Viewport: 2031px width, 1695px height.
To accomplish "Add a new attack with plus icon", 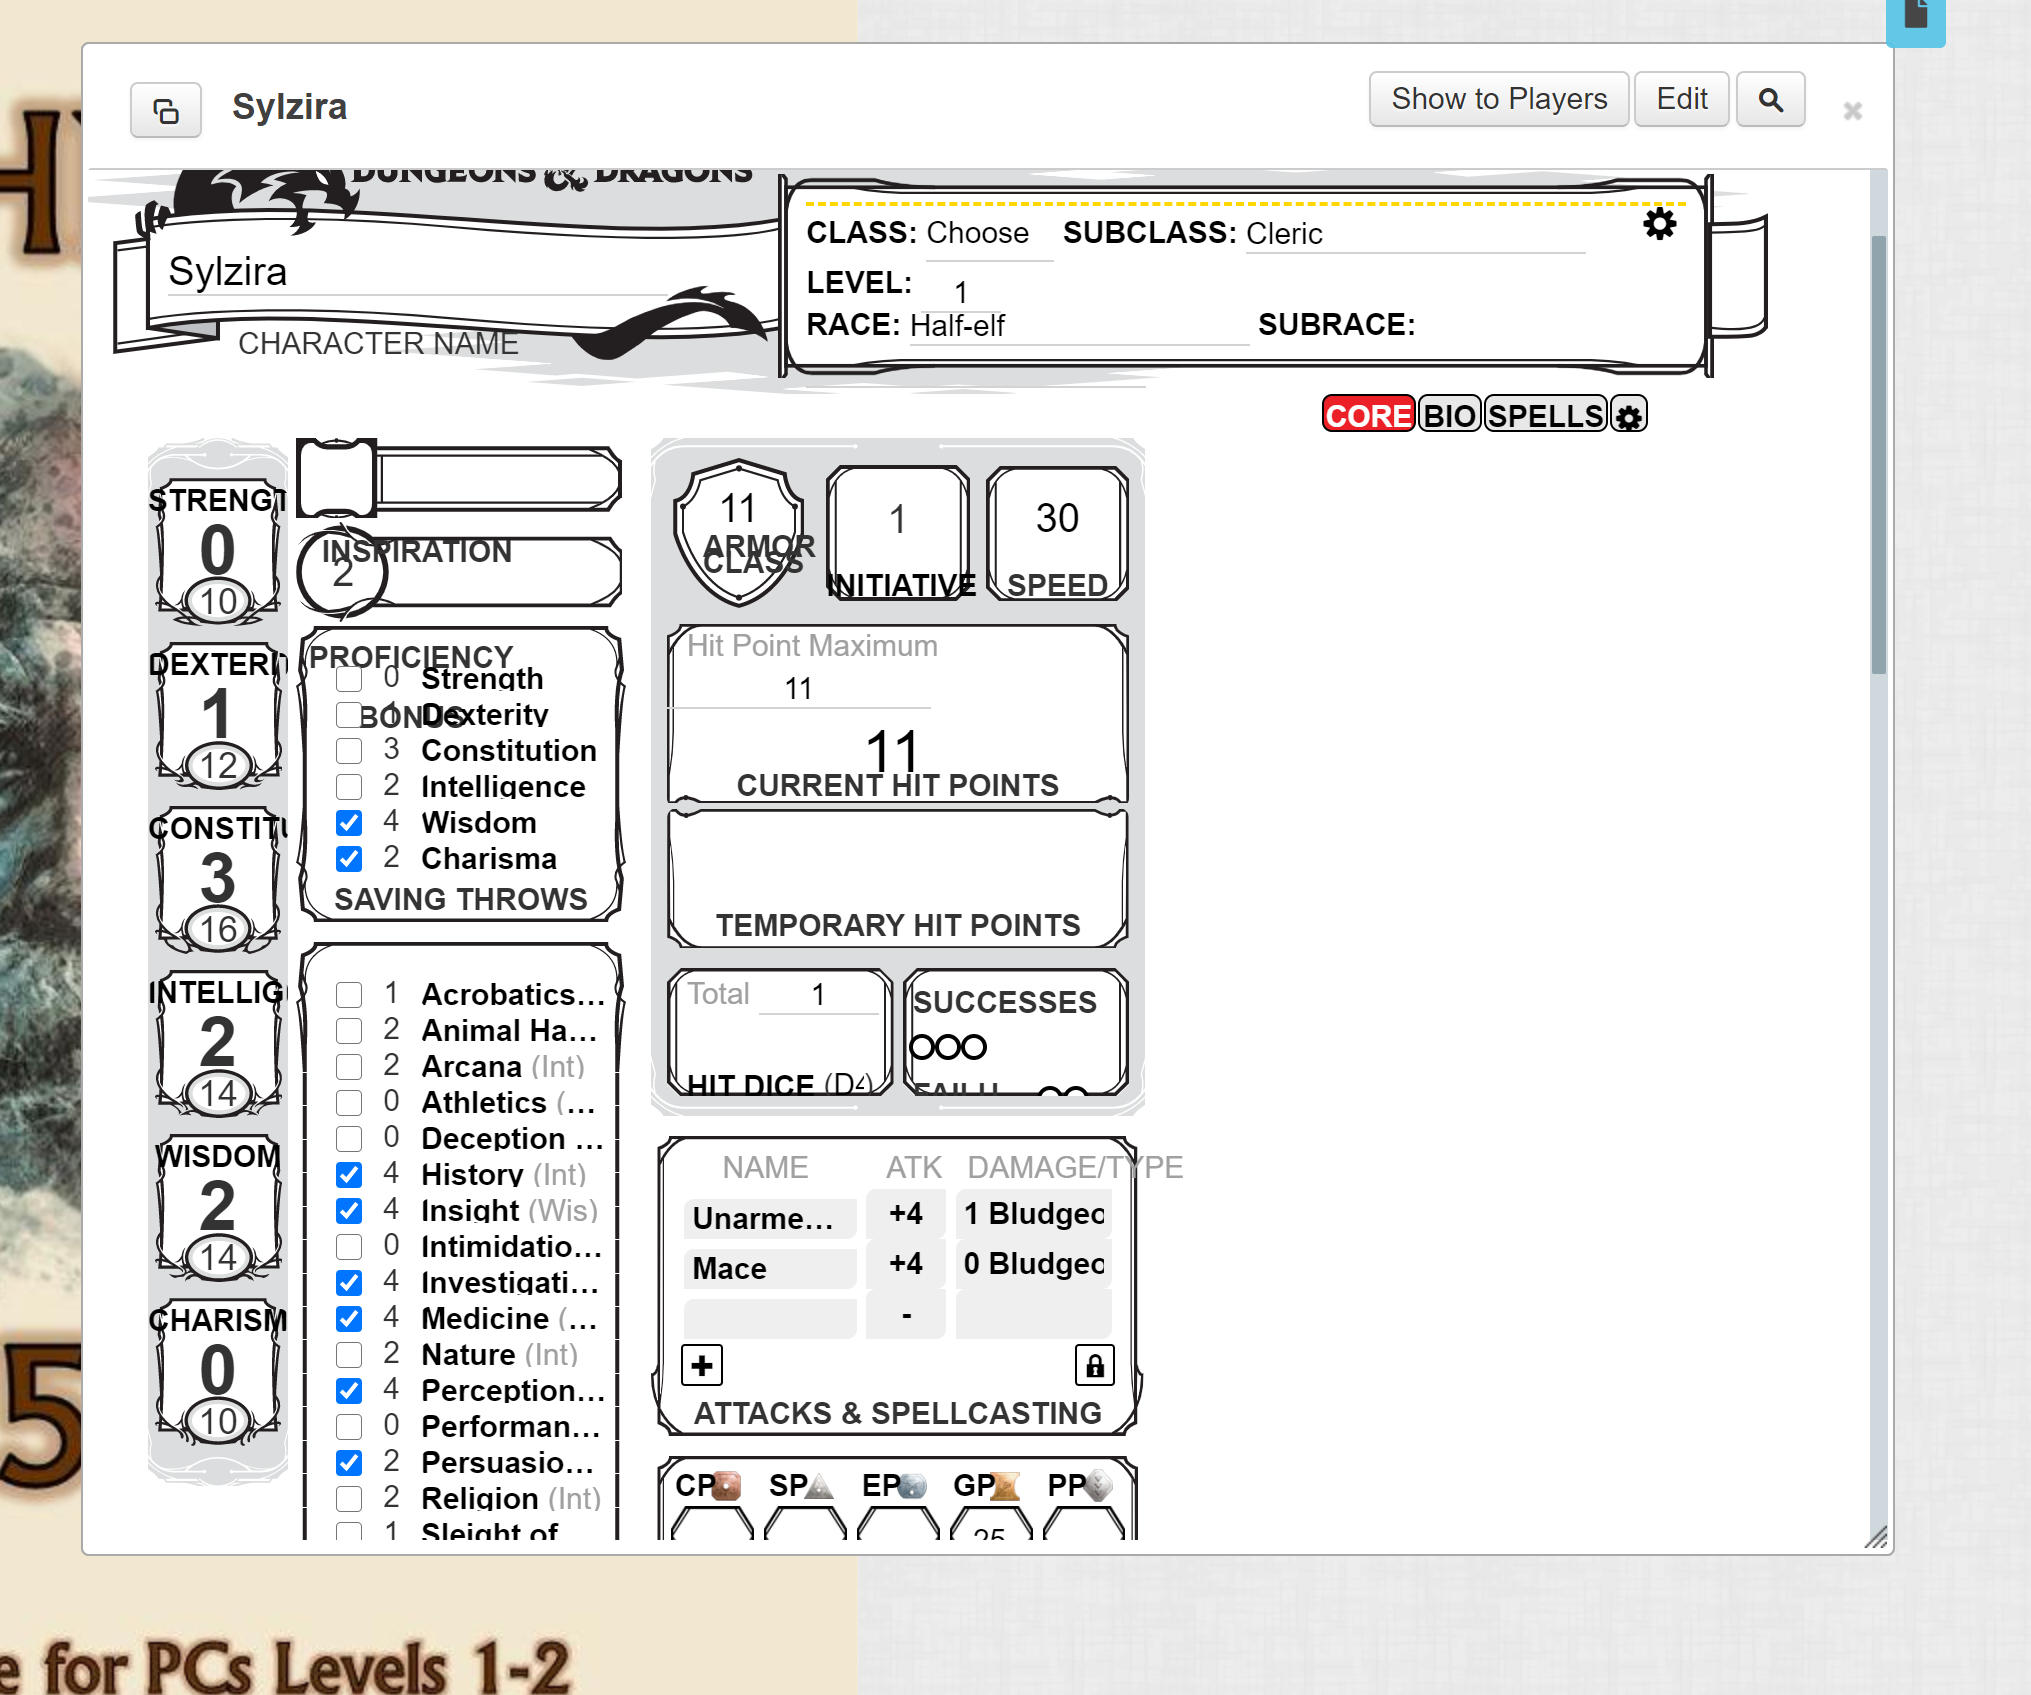I will point(702,1365).
